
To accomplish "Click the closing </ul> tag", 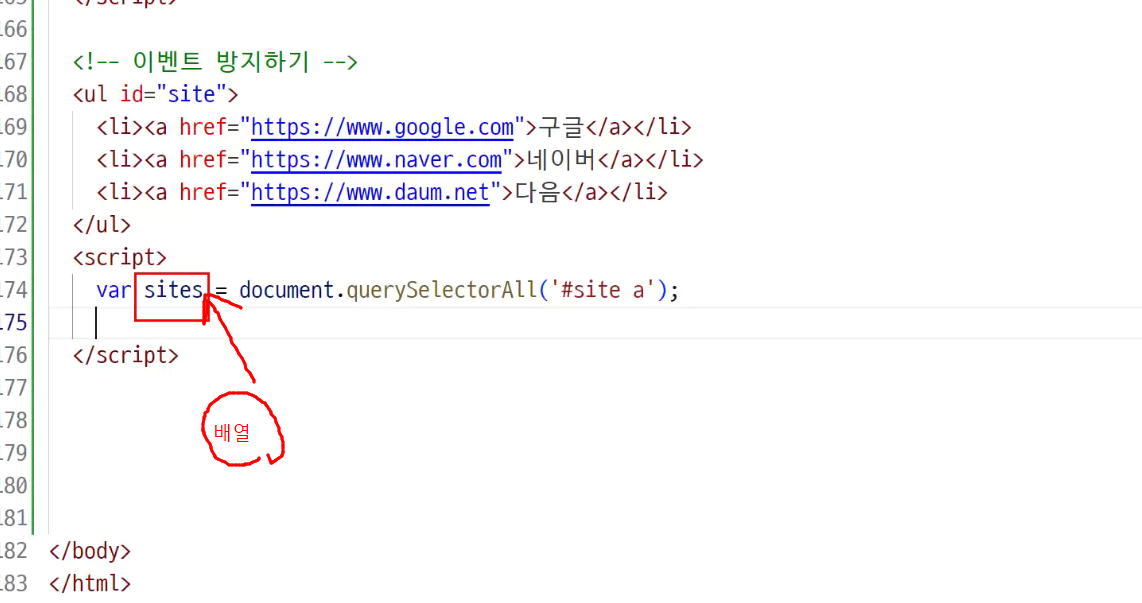I will [x=101, y=225].
